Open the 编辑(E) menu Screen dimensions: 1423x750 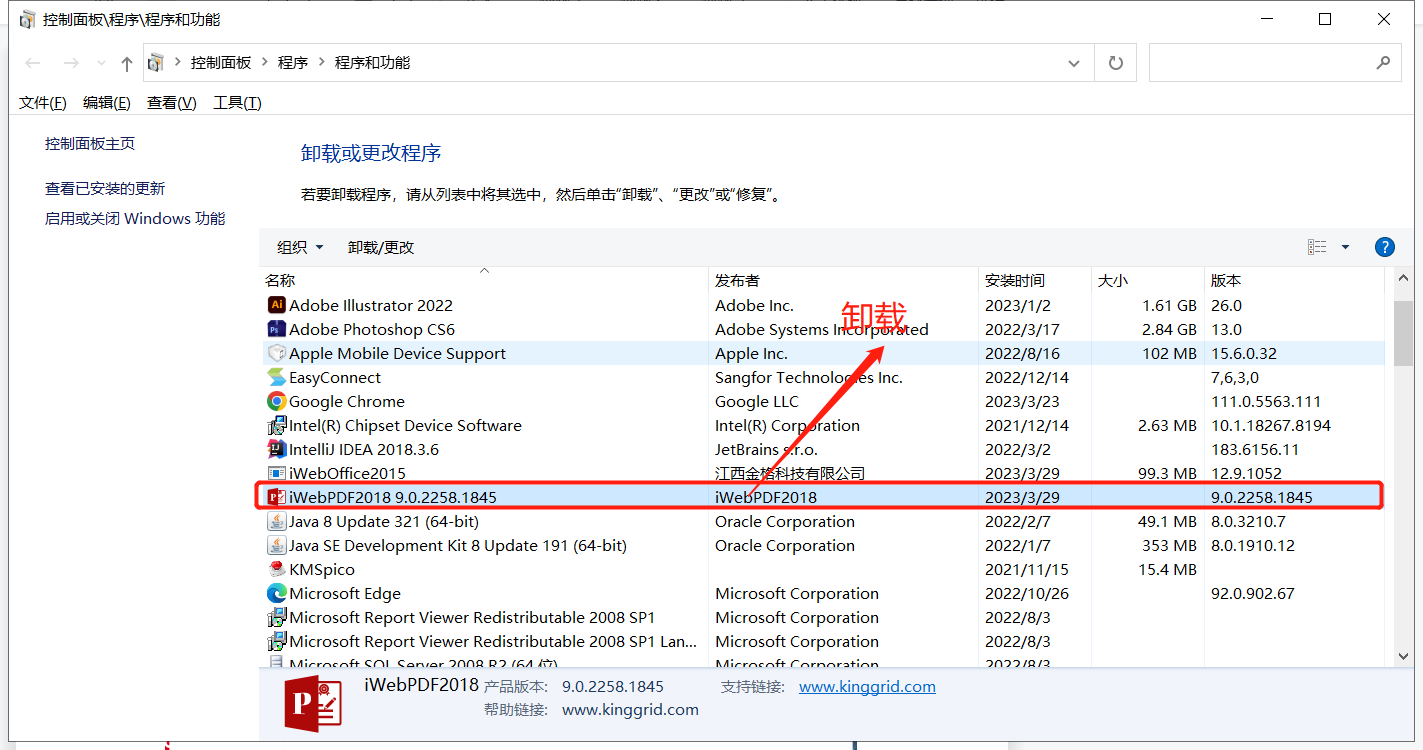click(107, 103)
